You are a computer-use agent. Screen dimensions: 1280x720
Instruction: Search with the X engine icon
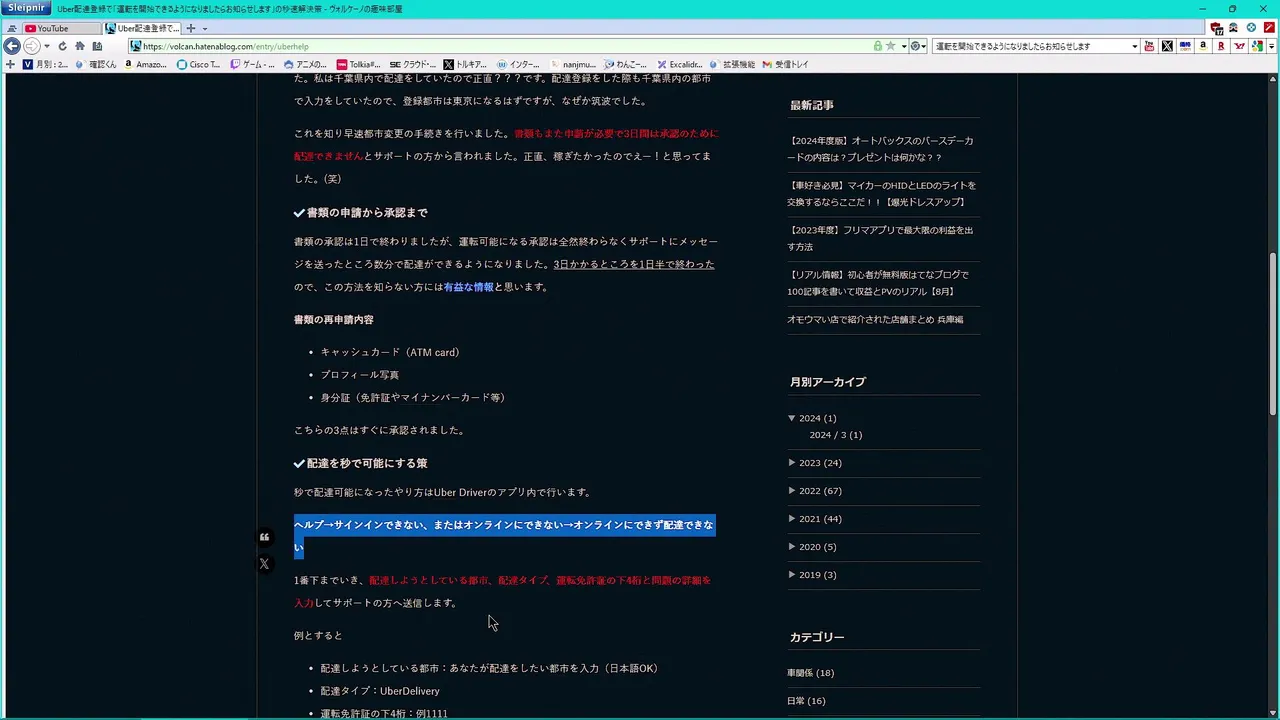point(1167,46)
